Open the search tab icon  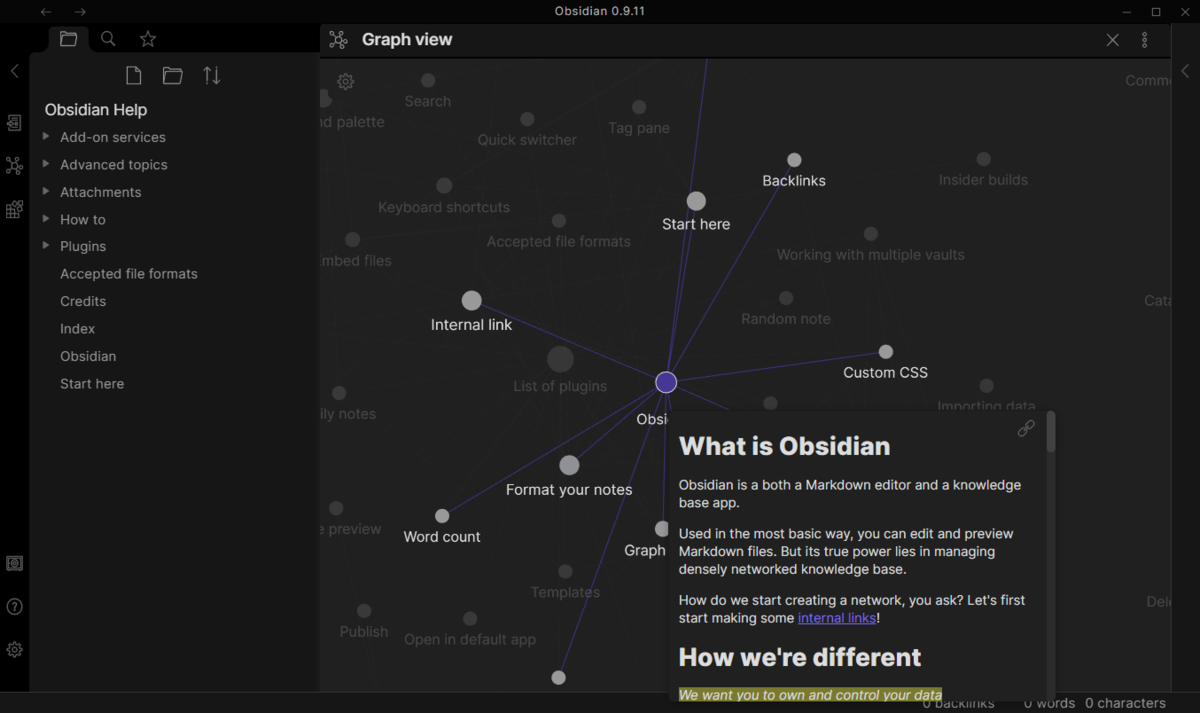[108, 39]
